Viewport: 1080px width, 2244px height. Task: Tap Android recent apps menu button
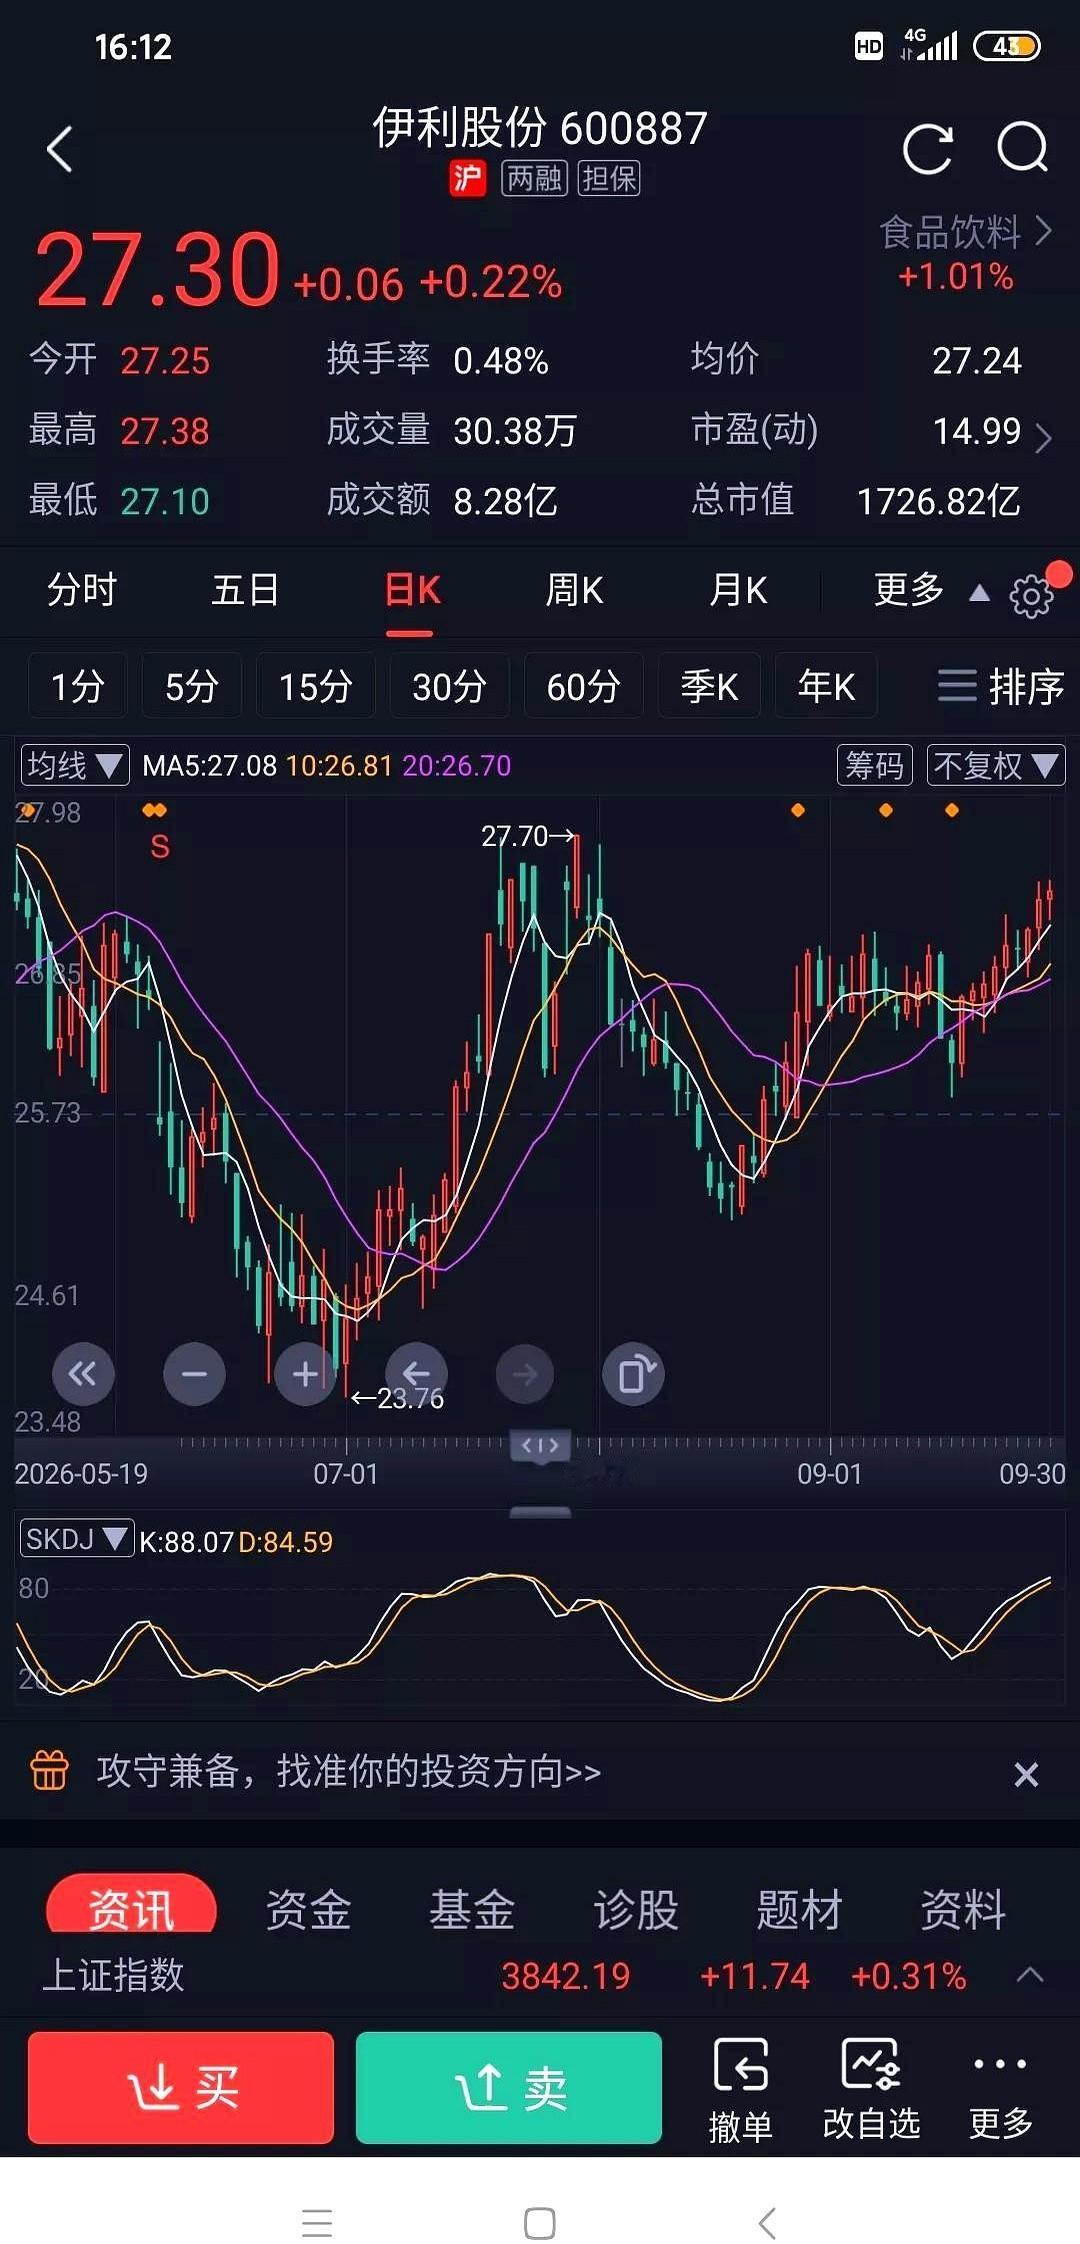(x=317, y=2222)
